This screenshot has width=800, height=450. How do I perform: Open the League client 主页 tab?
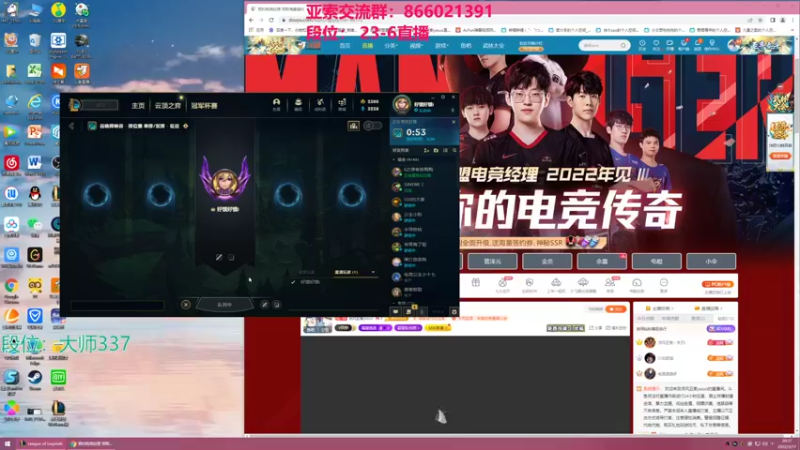(x=138, y=106)
